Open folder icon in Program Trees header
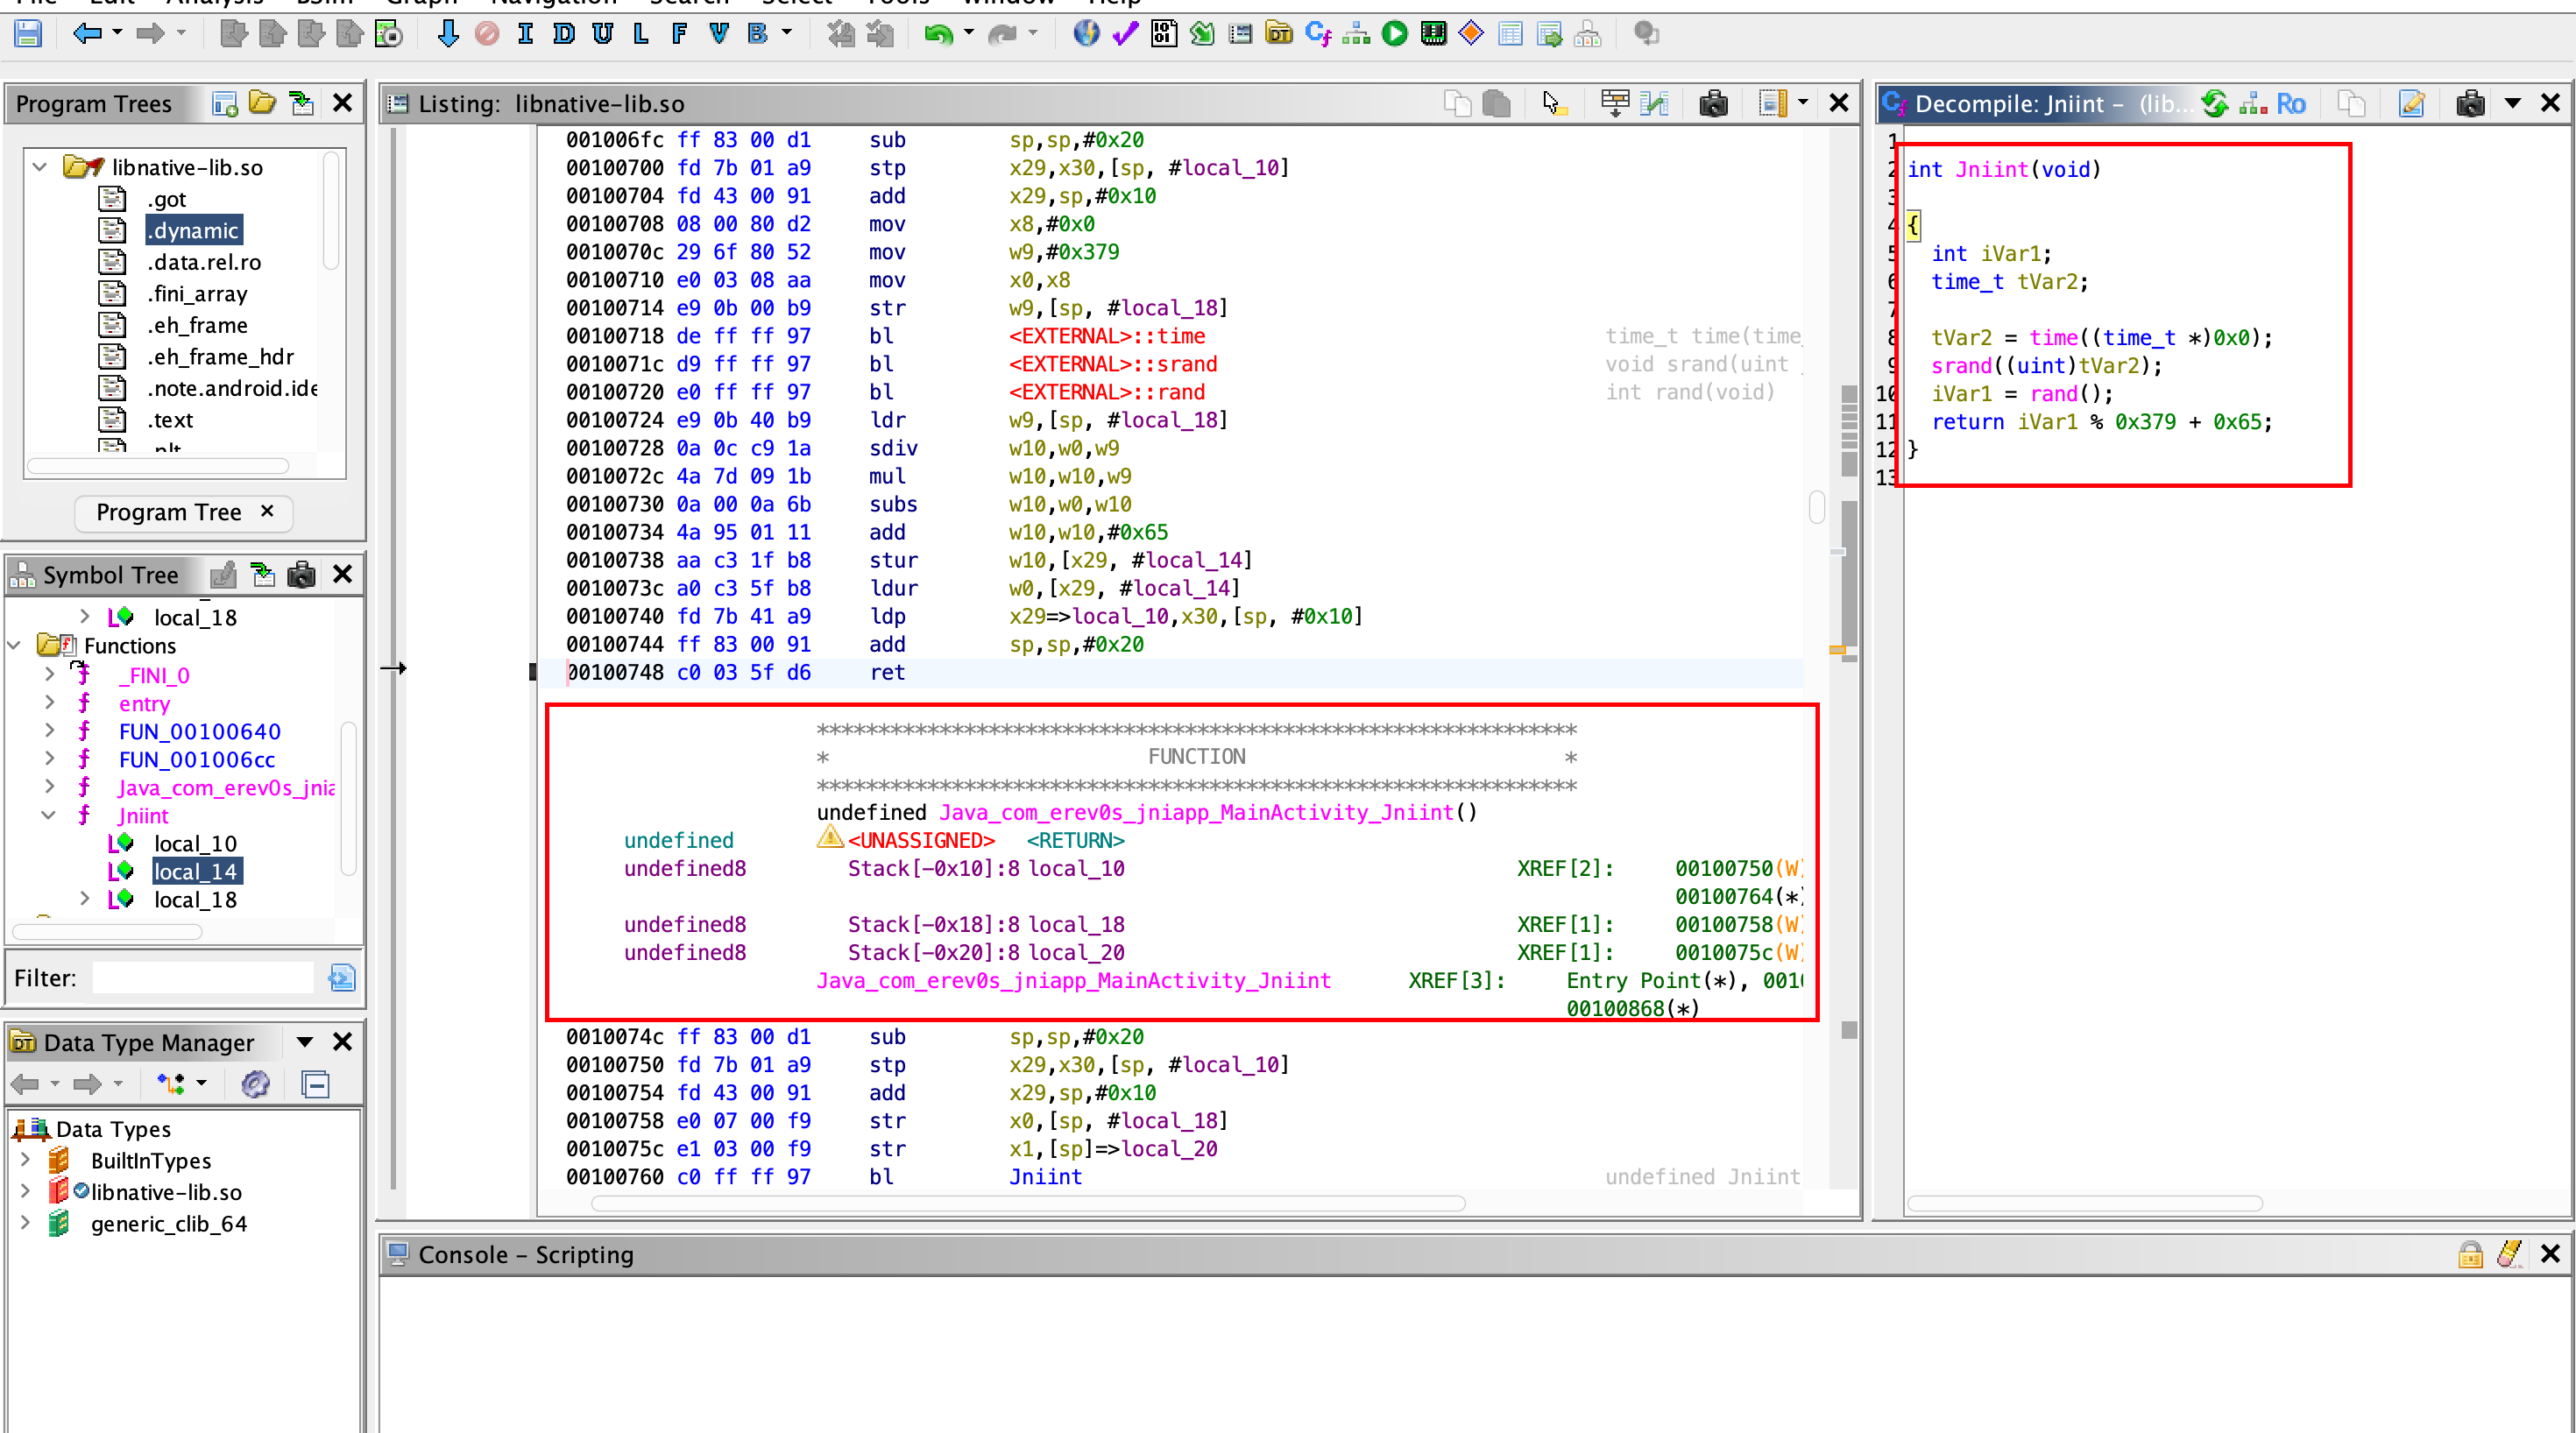This screenshot has width=2576, height=1433. [x=262, y=103]
